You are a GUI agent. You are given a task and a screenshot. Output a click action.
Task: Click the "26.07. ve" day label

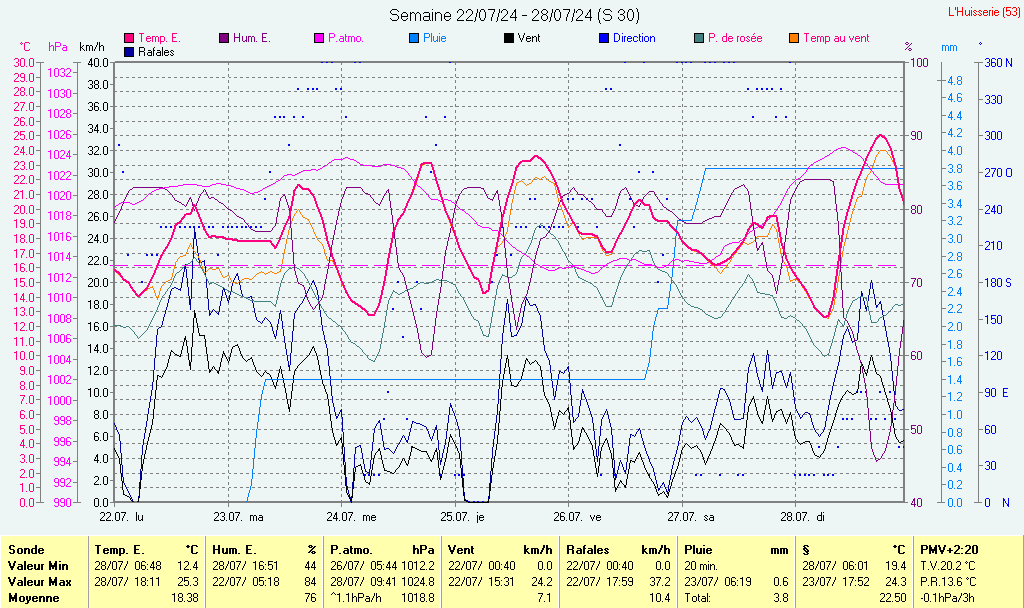coord(577,517)
